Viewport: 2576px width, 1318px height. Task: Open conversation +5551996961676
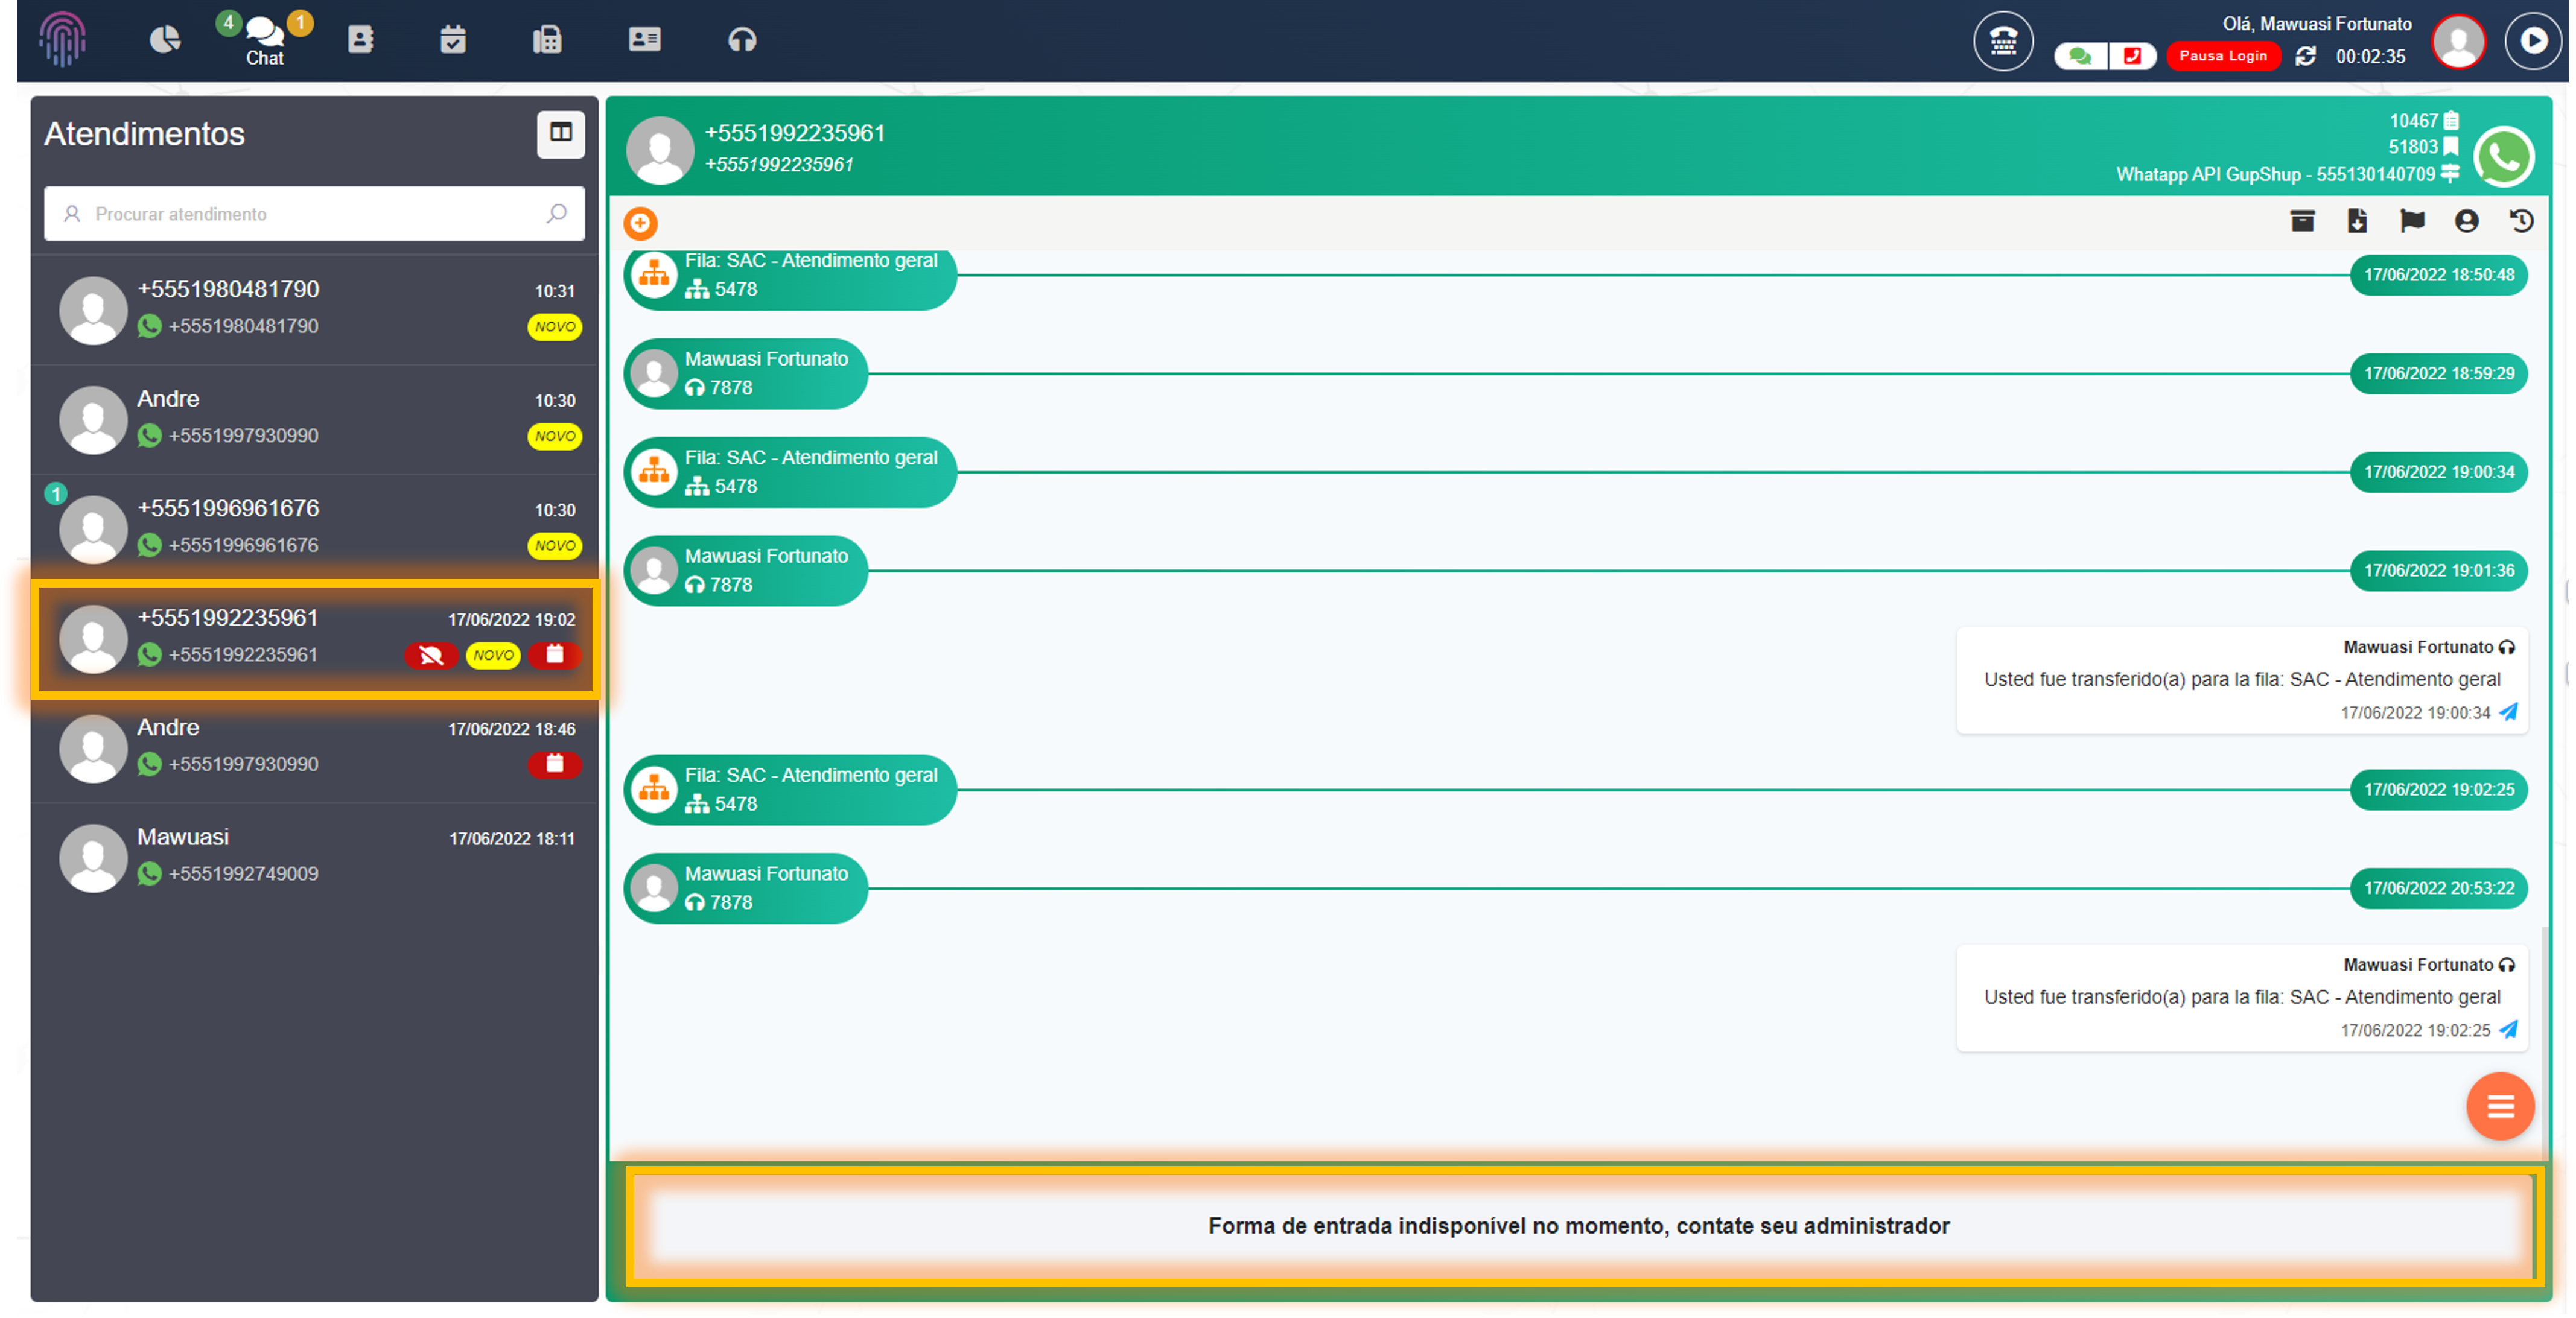[314, 528]
